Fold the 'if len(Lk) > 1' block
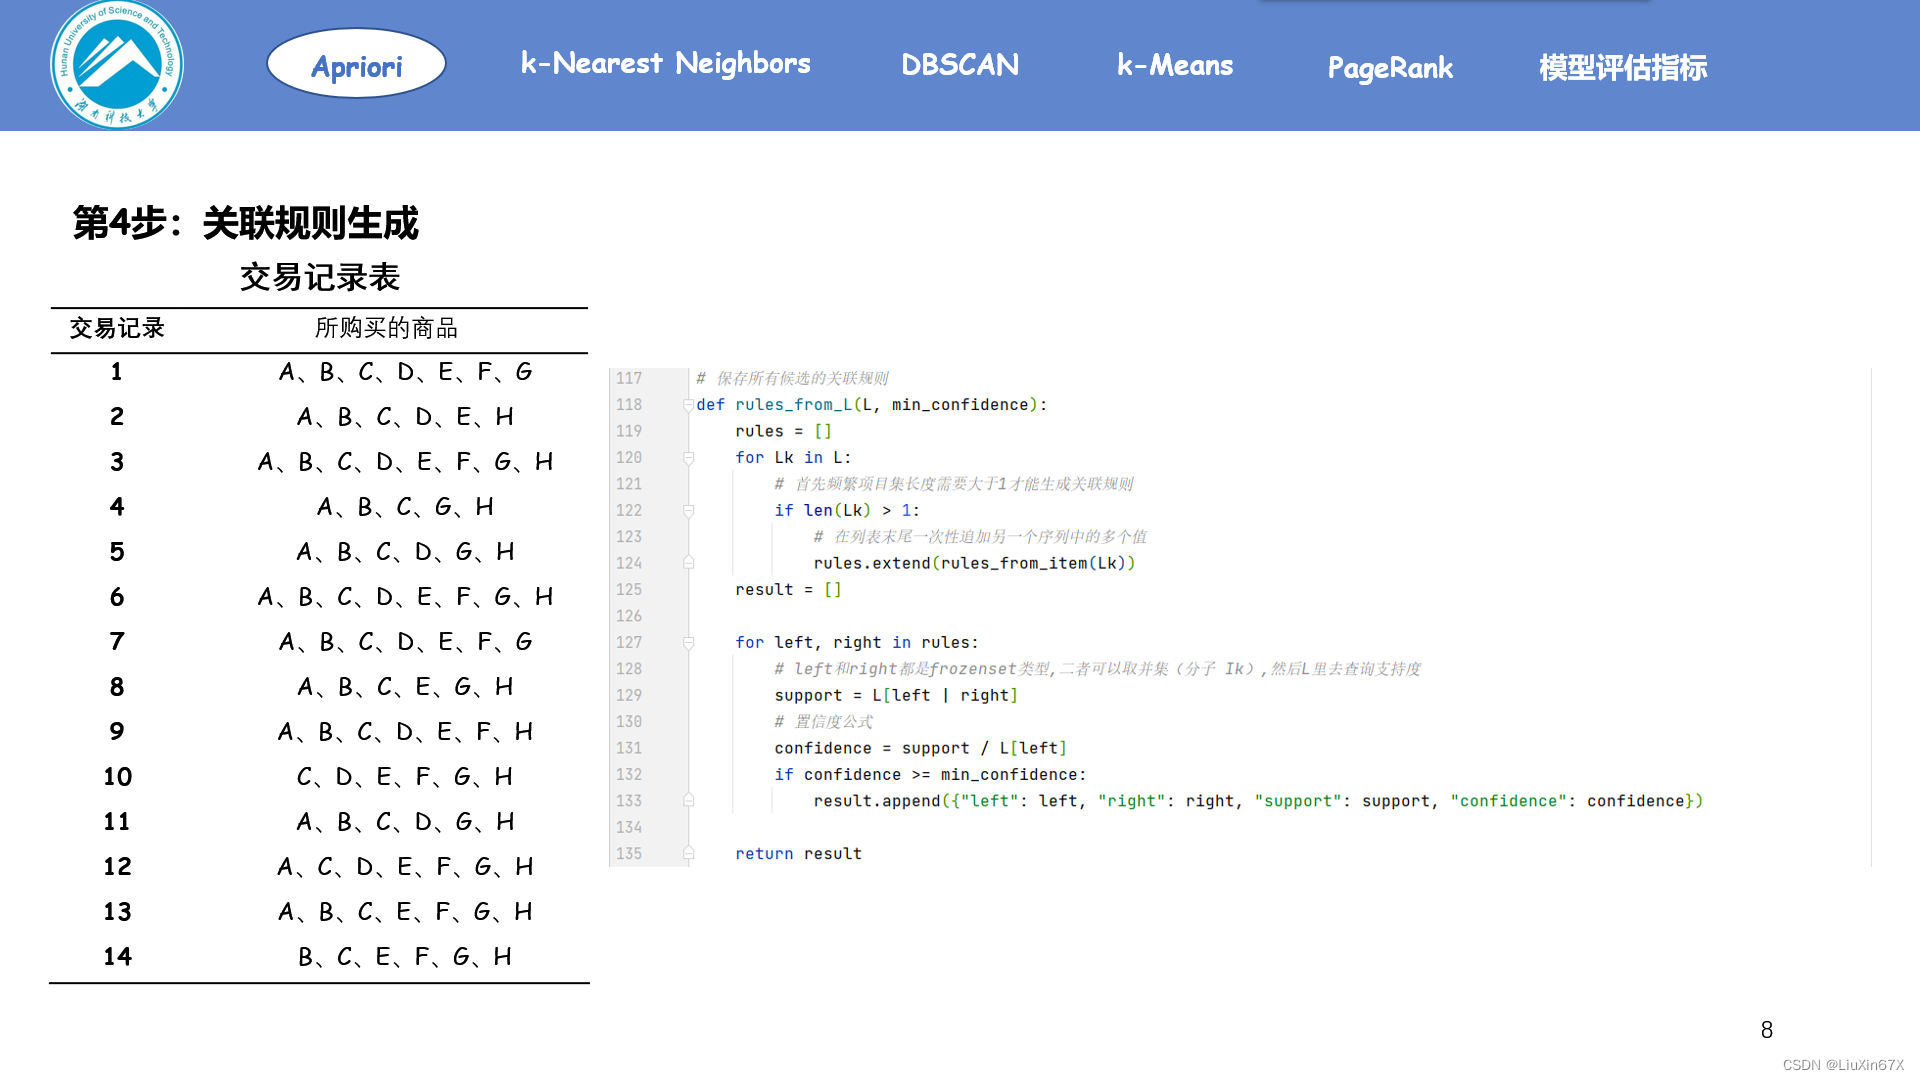This screenshot has height=1080, width=1920. click(x=688, y=511)
